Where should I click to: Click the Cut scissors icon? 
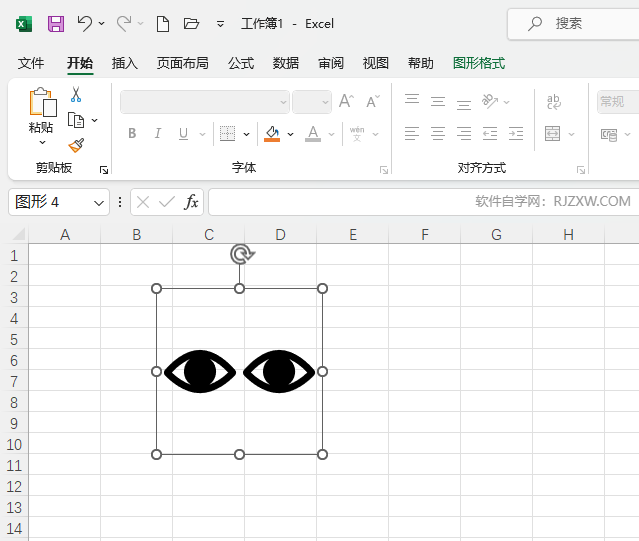76,95
